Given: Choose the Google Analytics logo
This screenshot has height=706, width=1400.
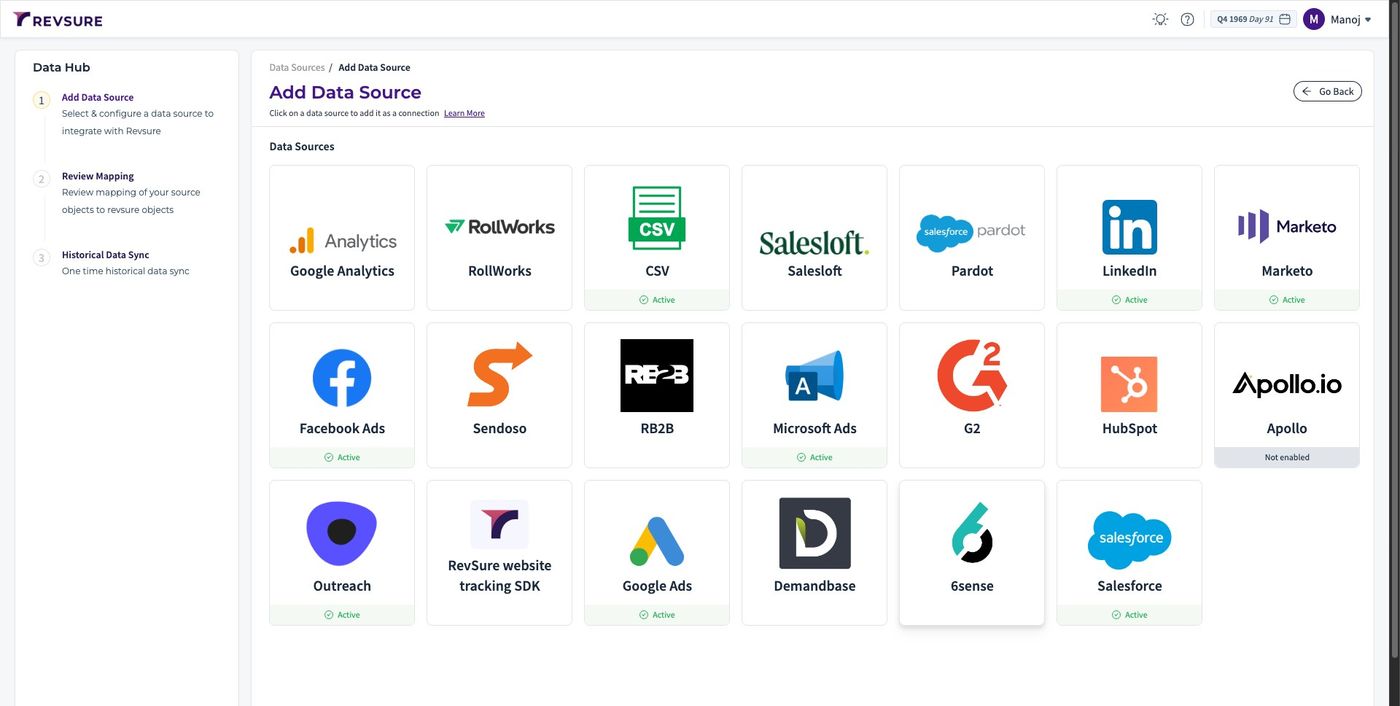Looking at the screenshot, I should pyautogui.click(x=342, y=241).
